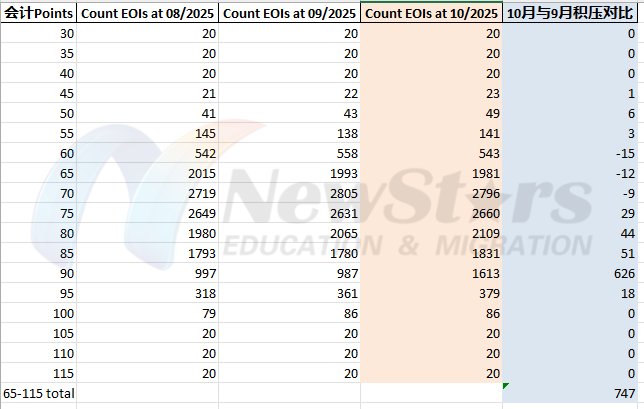
Task: Click the cell with value 361
Action: point(290,322)
